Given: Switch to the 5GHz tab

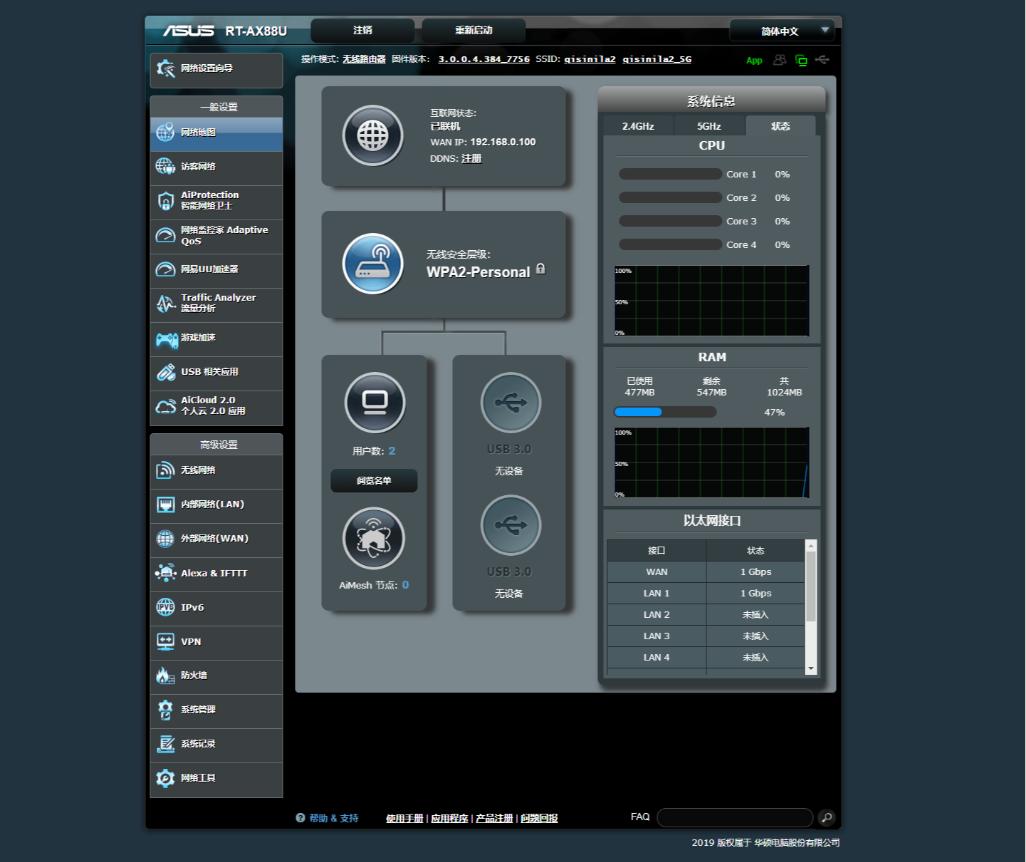Looking at the screenshot, I should click(709, 126).
